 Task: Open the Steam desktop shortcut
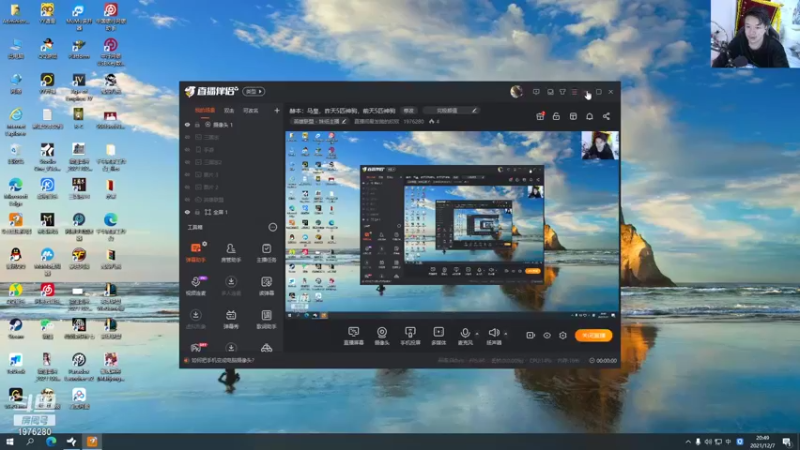click(16, 328)
